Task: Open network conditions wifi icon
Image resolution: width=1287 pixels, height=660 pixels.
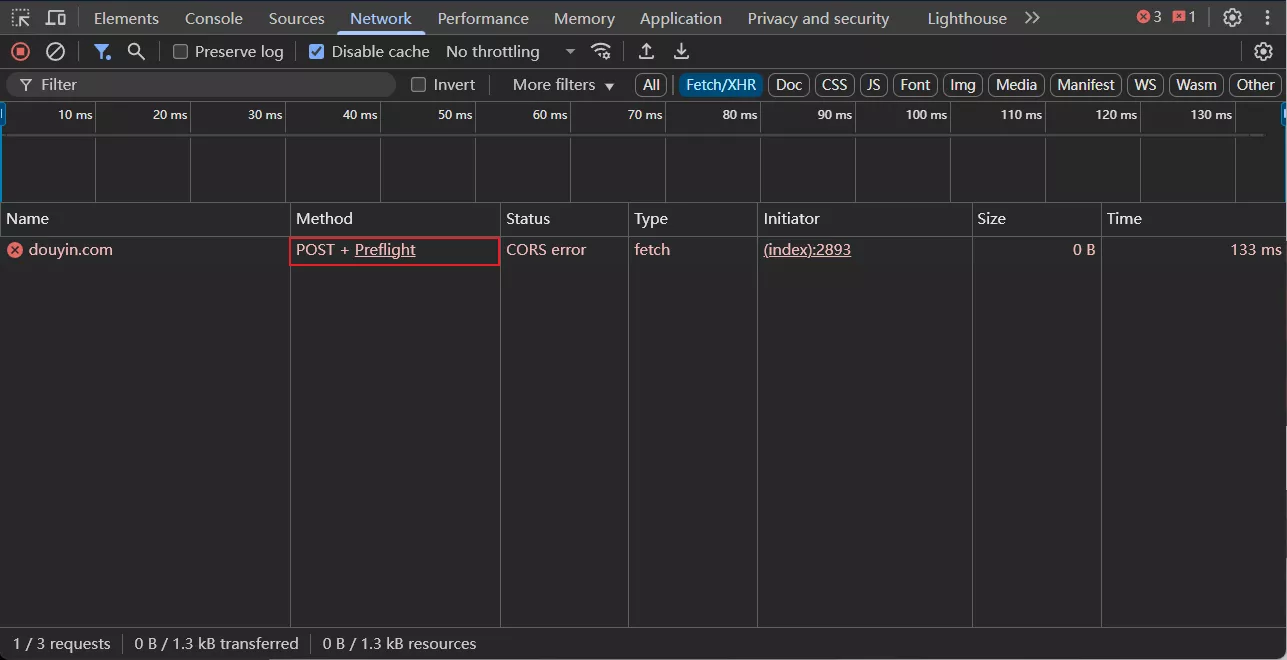Action: pos(601,51)
